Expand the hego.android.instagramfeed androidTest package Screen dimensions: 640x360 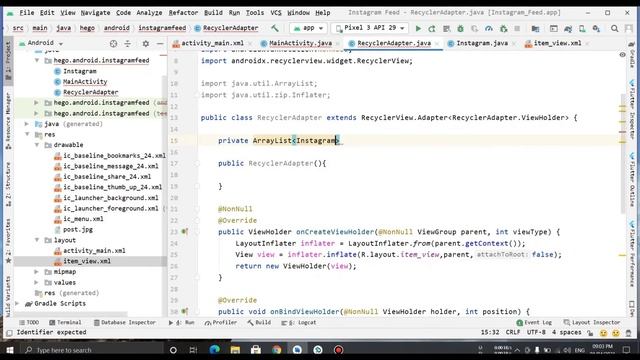click(37, 102)
